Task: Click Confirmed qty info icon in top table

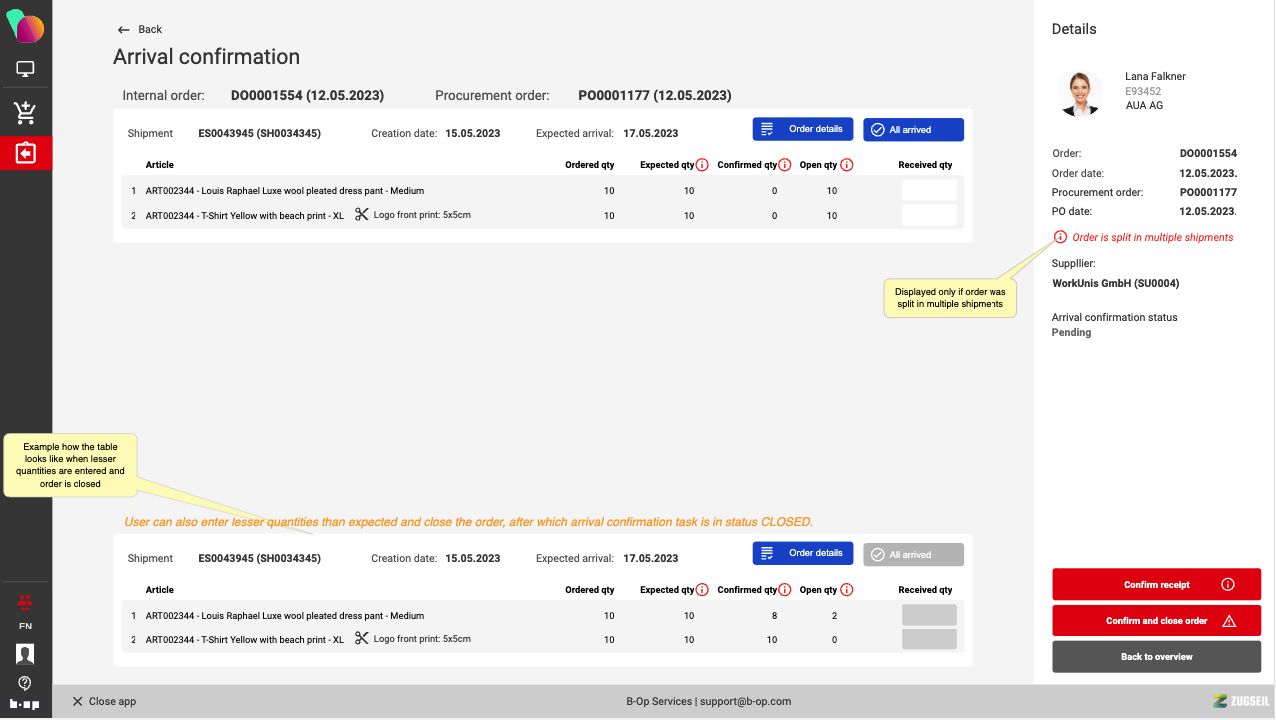Action: 785,165
